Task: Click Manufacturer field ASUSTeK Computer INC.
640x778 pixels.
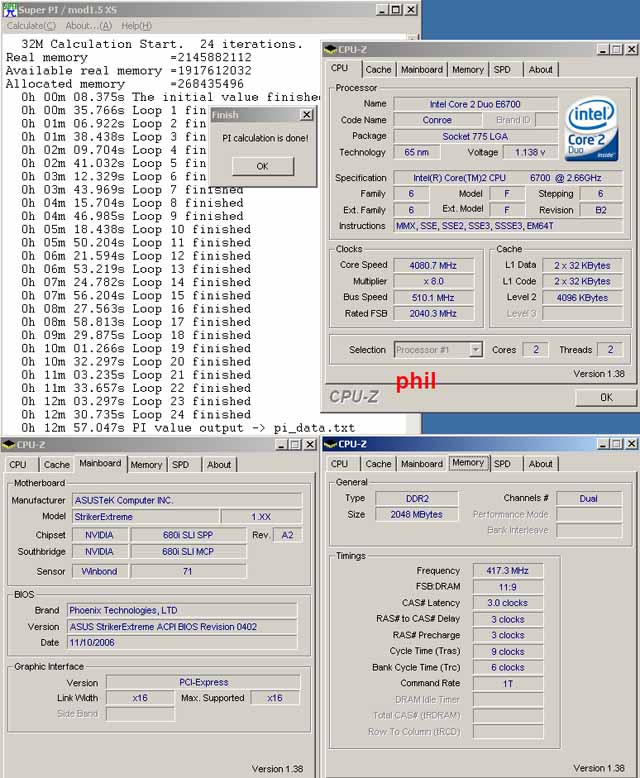Action: pyautogui.click(x=187, y=501)
